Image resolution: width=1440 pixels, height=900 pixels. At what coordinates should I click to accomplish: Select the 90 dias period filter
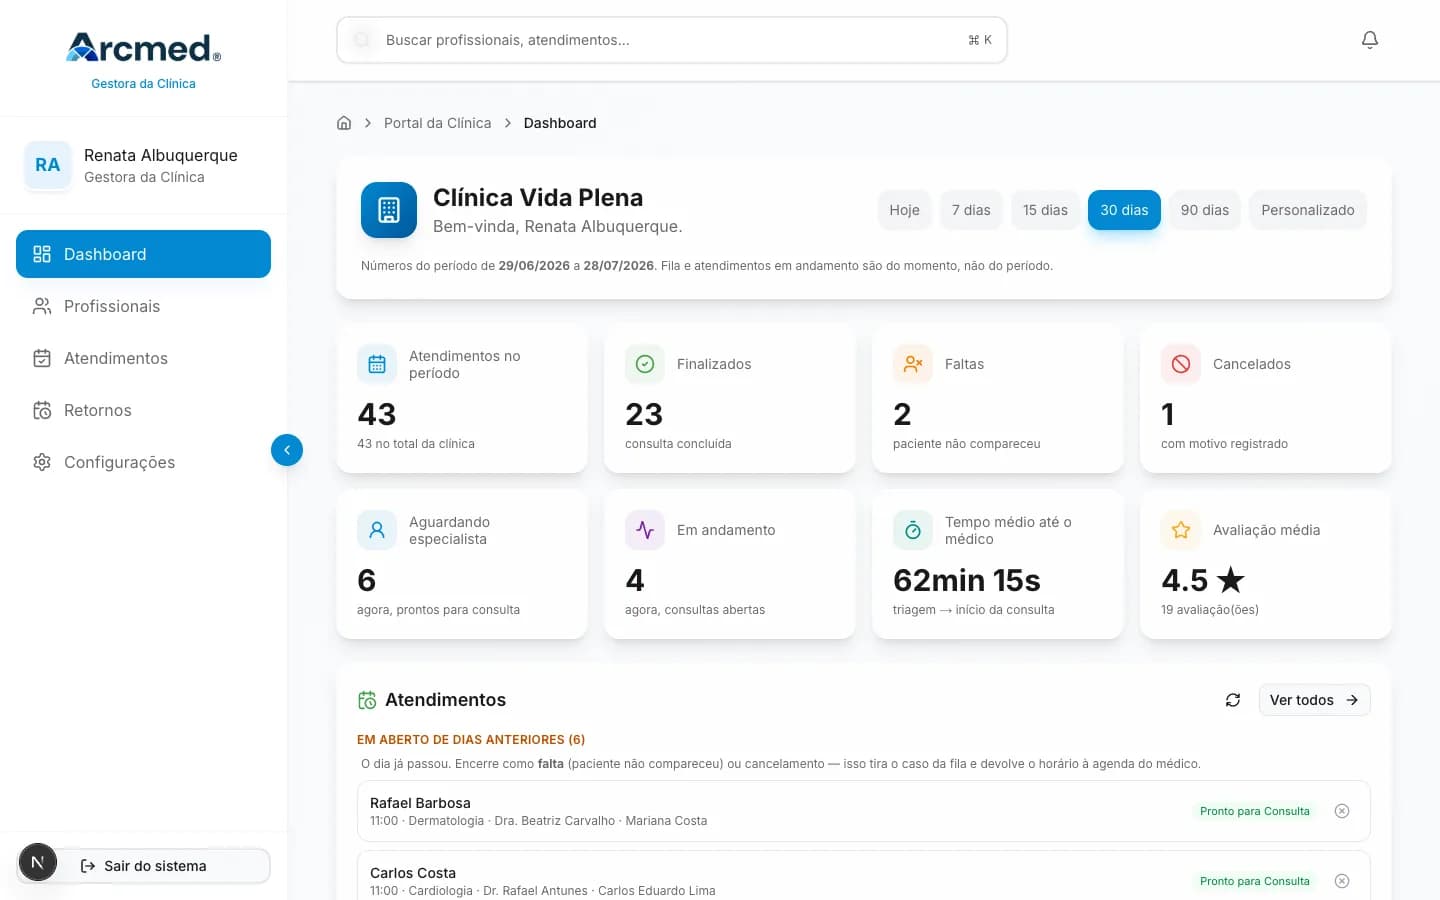[x=1205, y=210]
